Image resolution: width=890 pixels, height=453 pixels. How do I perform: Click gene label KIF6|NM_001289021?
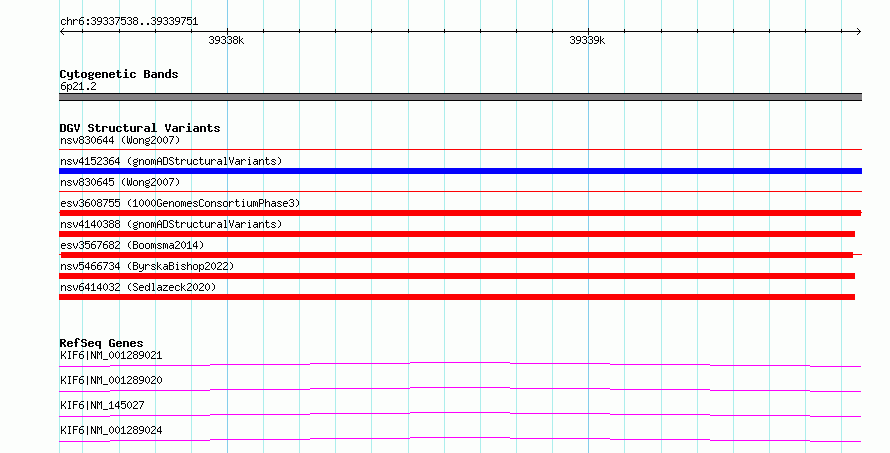click(x=111, y=355)
